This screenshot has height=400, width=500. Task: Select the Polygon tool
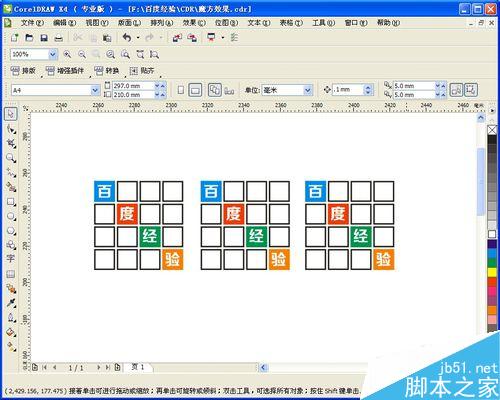click(11, 231)
